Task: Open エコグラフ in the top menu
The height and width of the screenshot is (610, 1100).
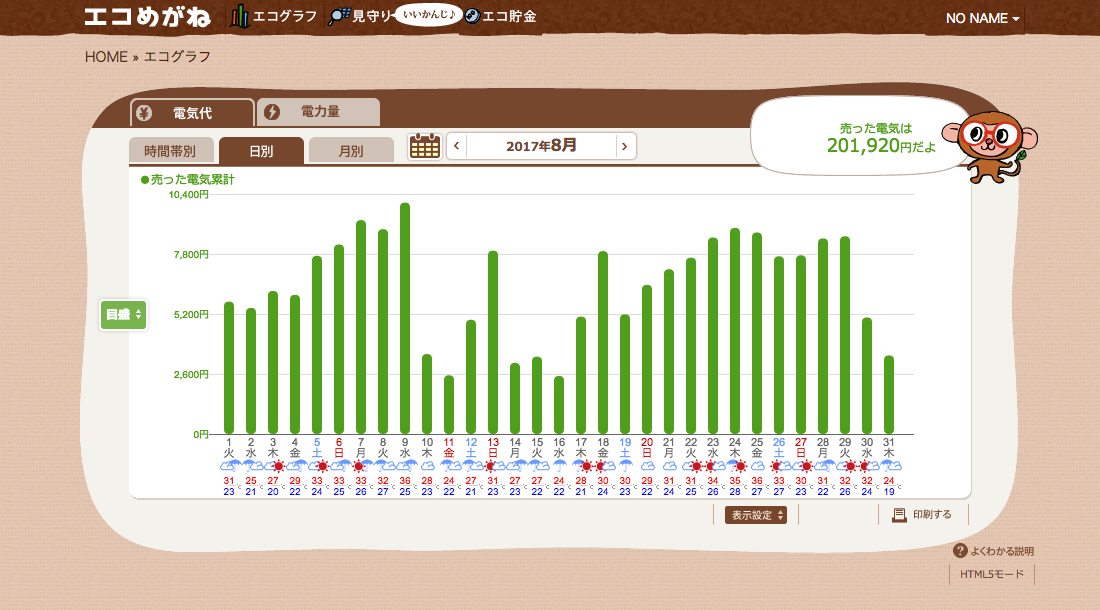Action: [x=284, y=16]
